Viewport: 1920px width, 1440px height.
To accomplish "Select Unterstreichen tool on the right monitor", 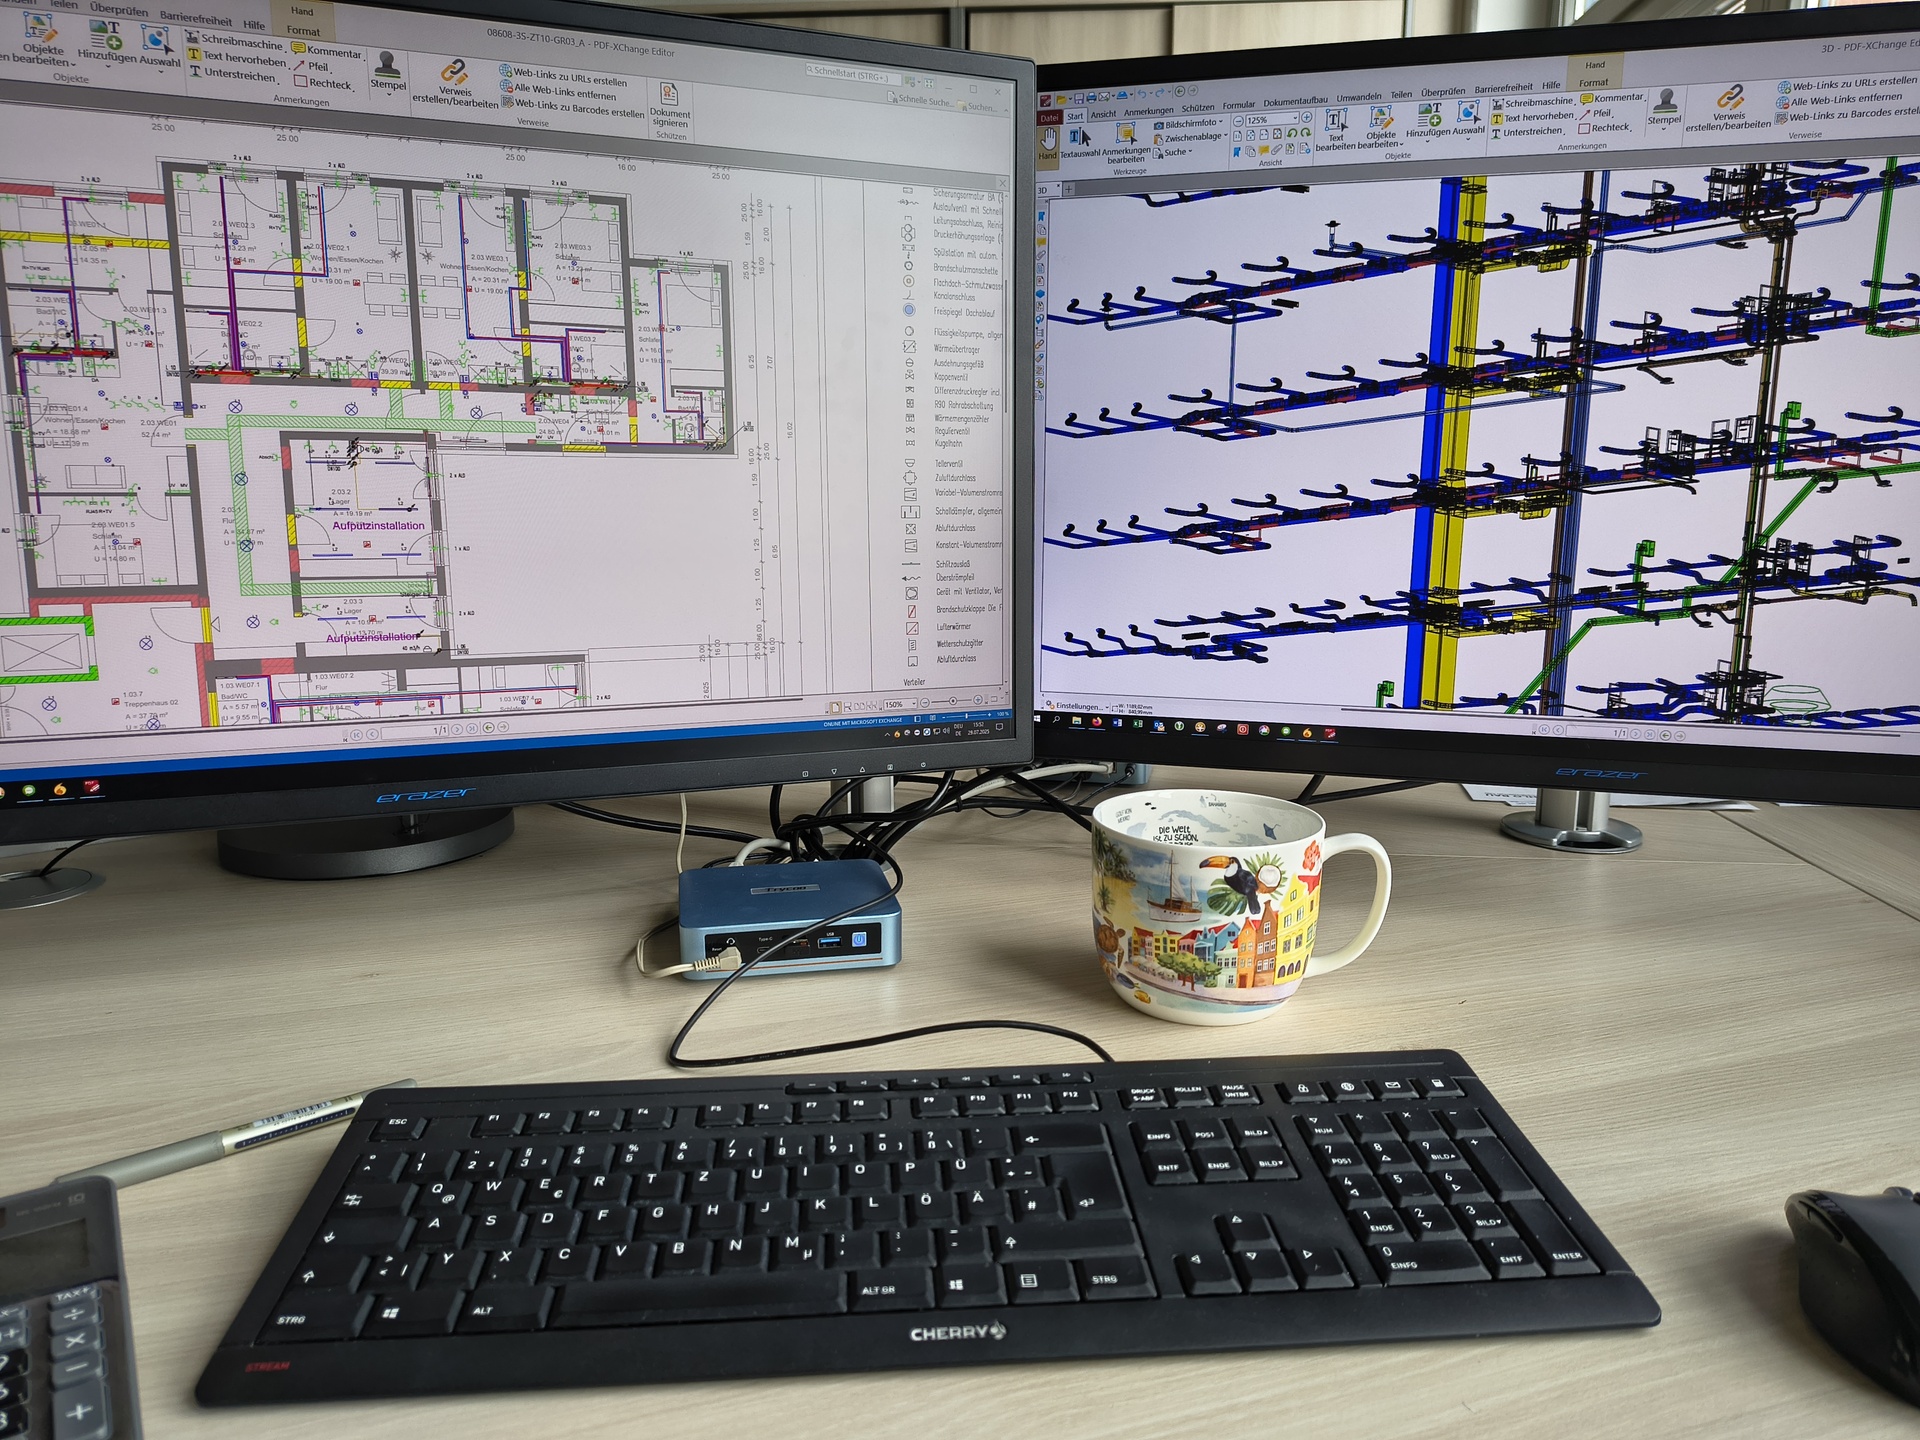I will coord(1526,132).
